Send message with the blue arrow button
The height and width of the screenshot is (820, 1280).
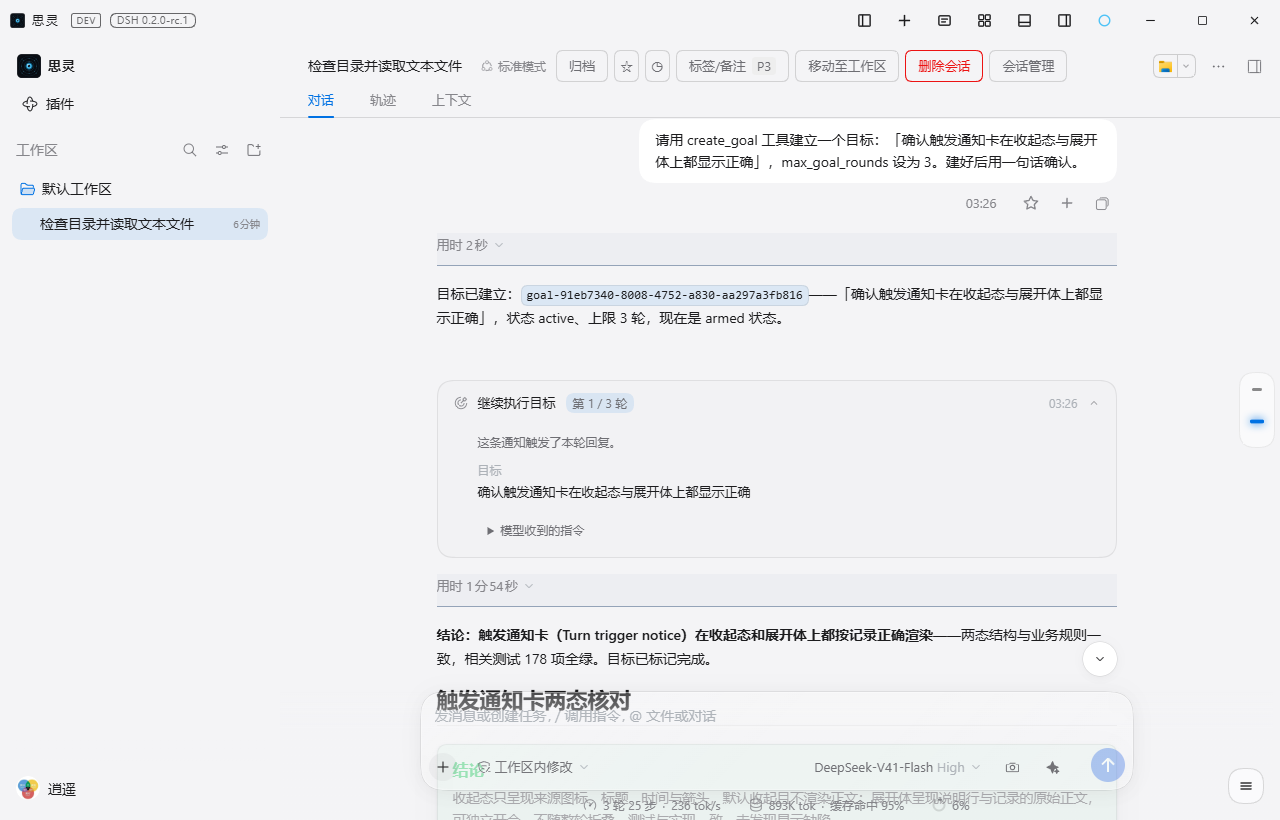[1108, 765]
